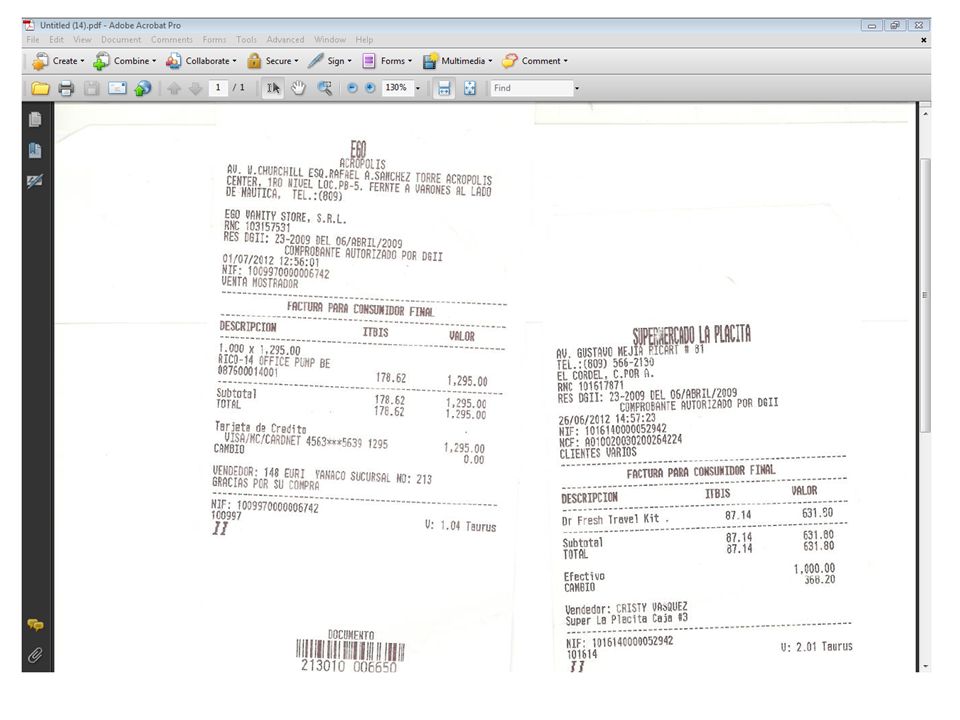Click the Secure padlock icon
960x720 pixels.
[x=254, y=61]
